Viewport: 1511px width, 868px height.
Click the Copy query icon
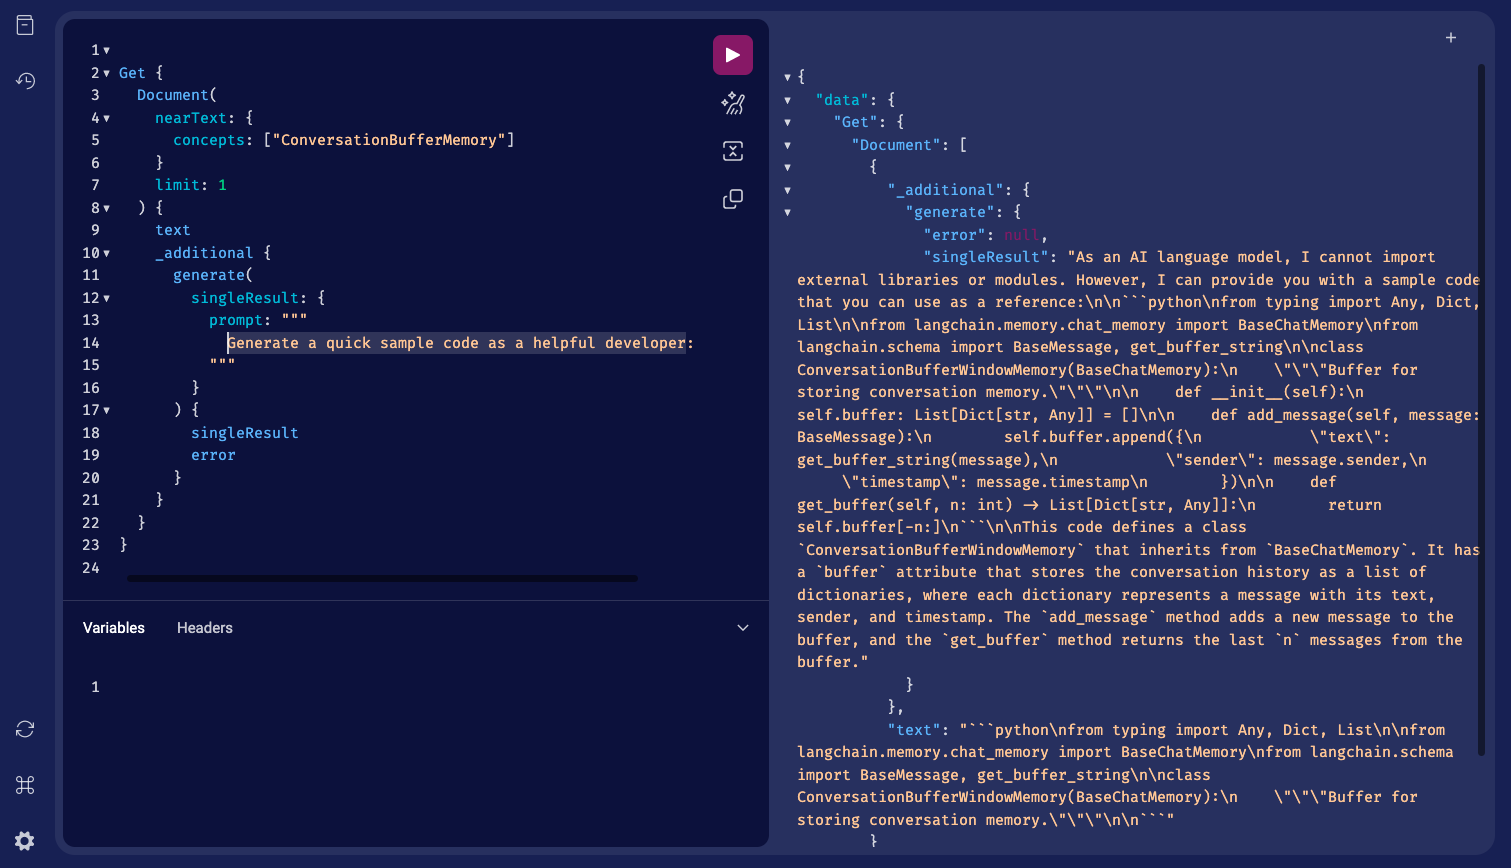tap(733, 199)
